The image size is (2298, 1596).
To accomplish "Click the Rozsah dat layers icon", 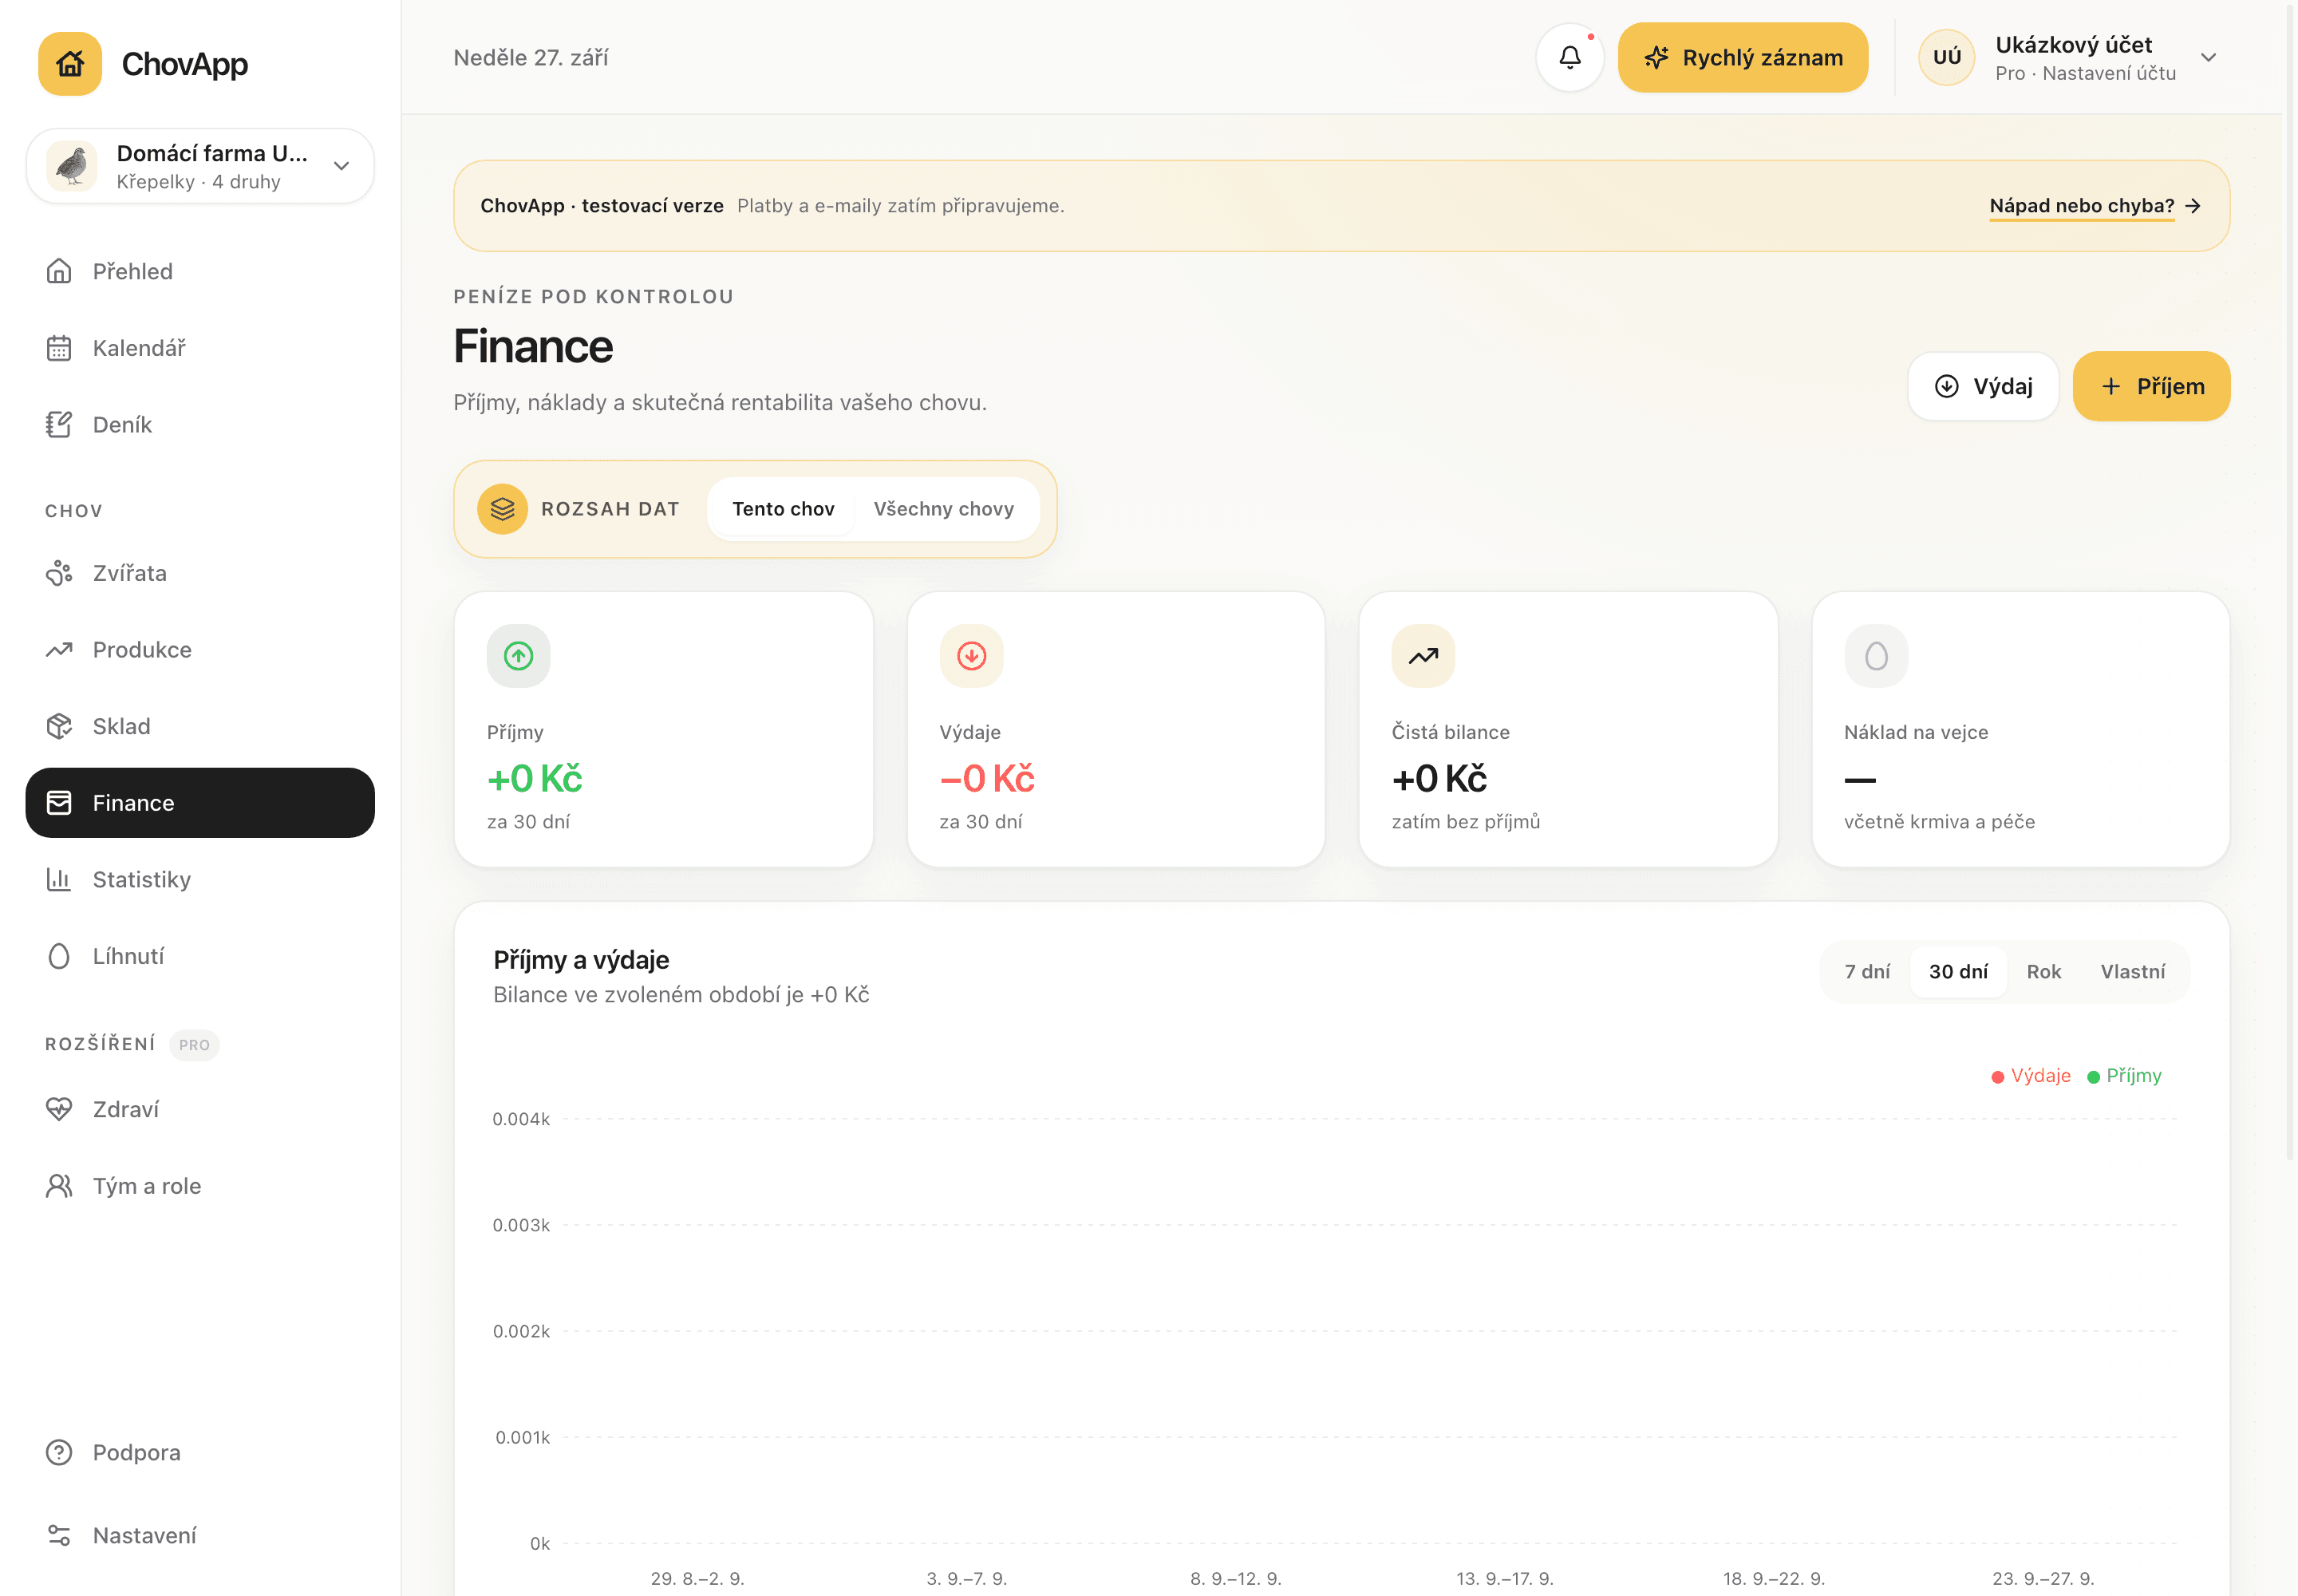I will [x=502, y=509].
